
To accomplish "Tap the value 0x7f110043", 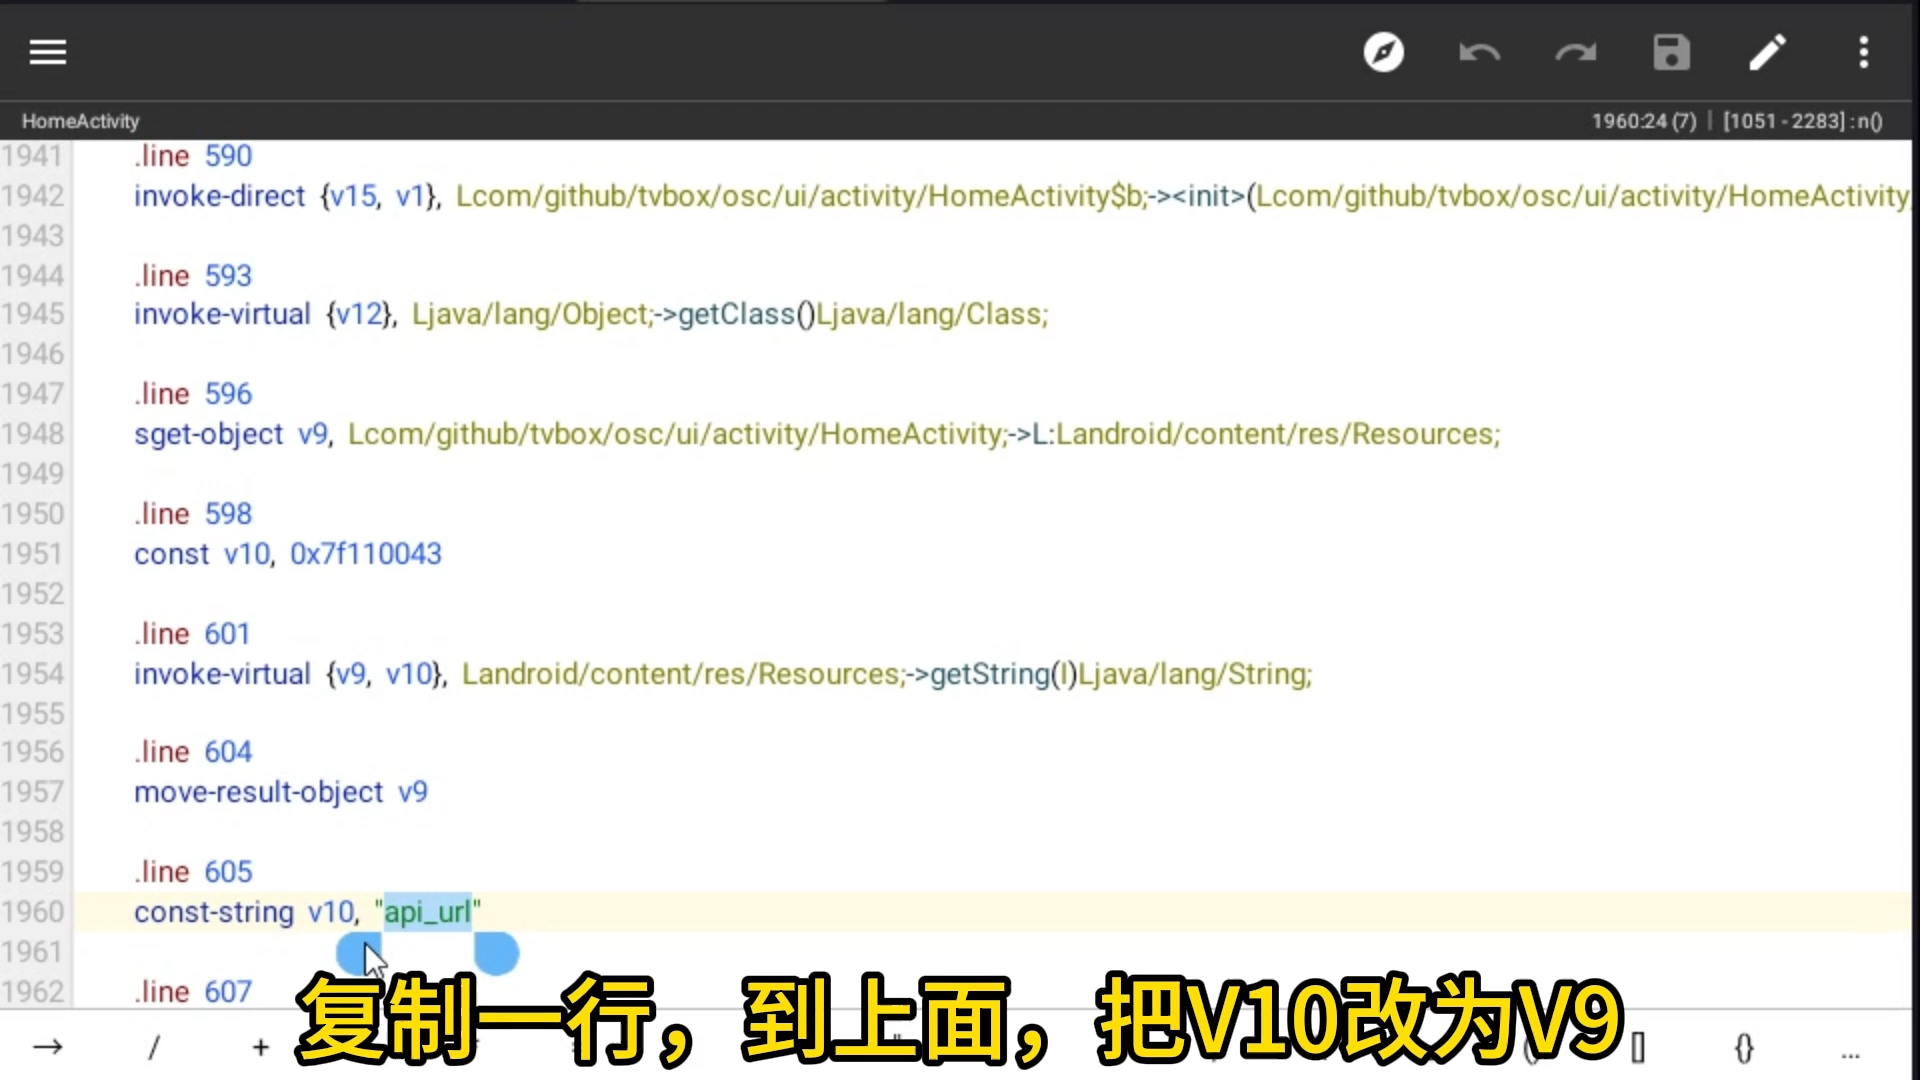I will point(366,553).
